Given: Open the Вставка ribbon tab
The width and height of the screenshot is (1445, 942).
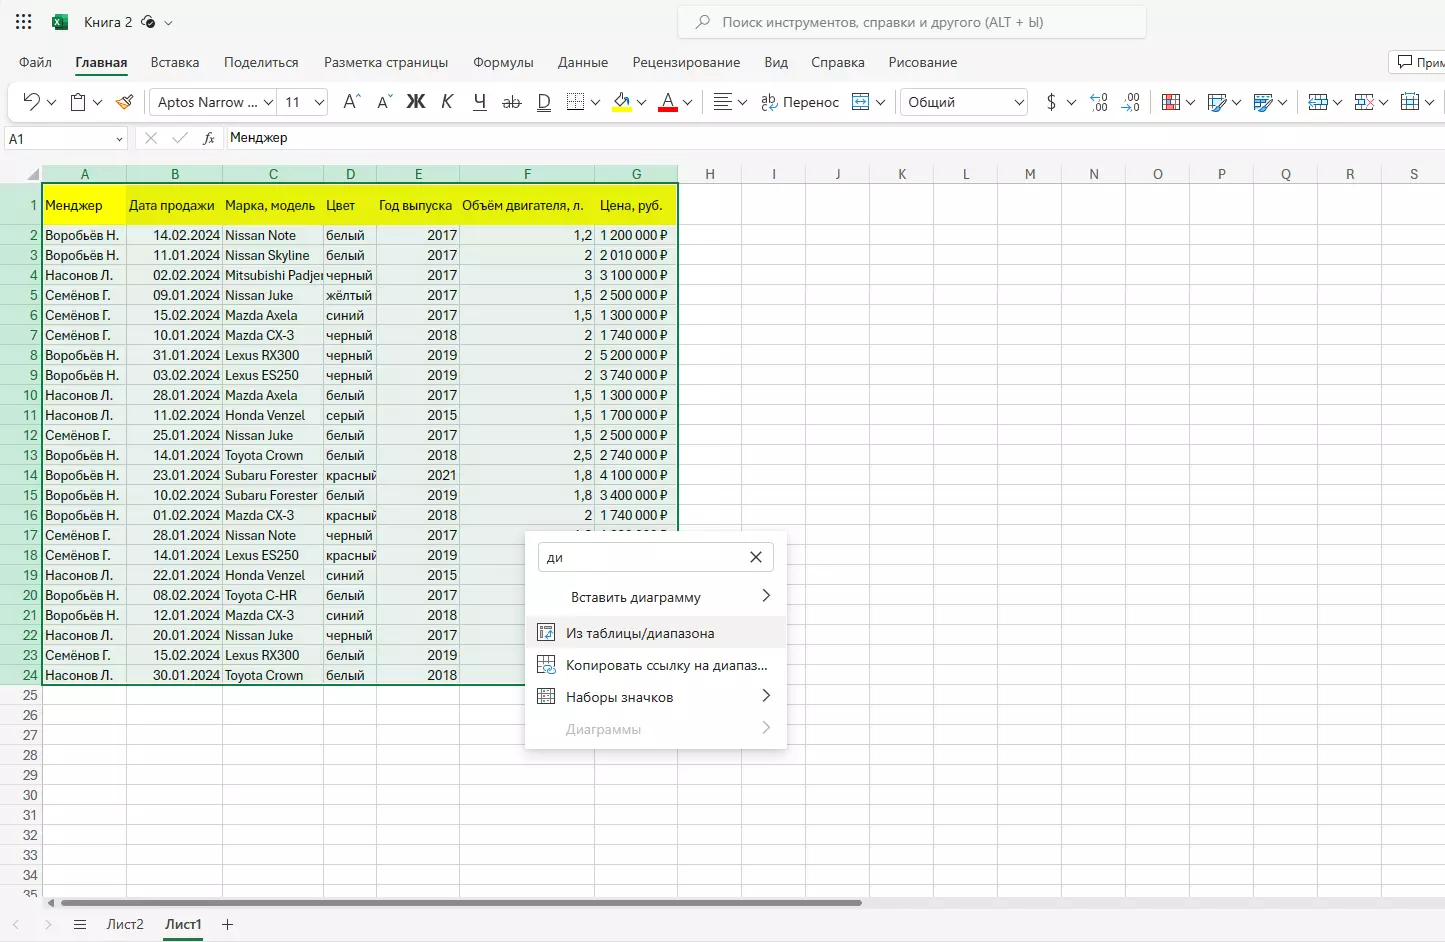Looking at the screenshot, I should click(175, 62).
